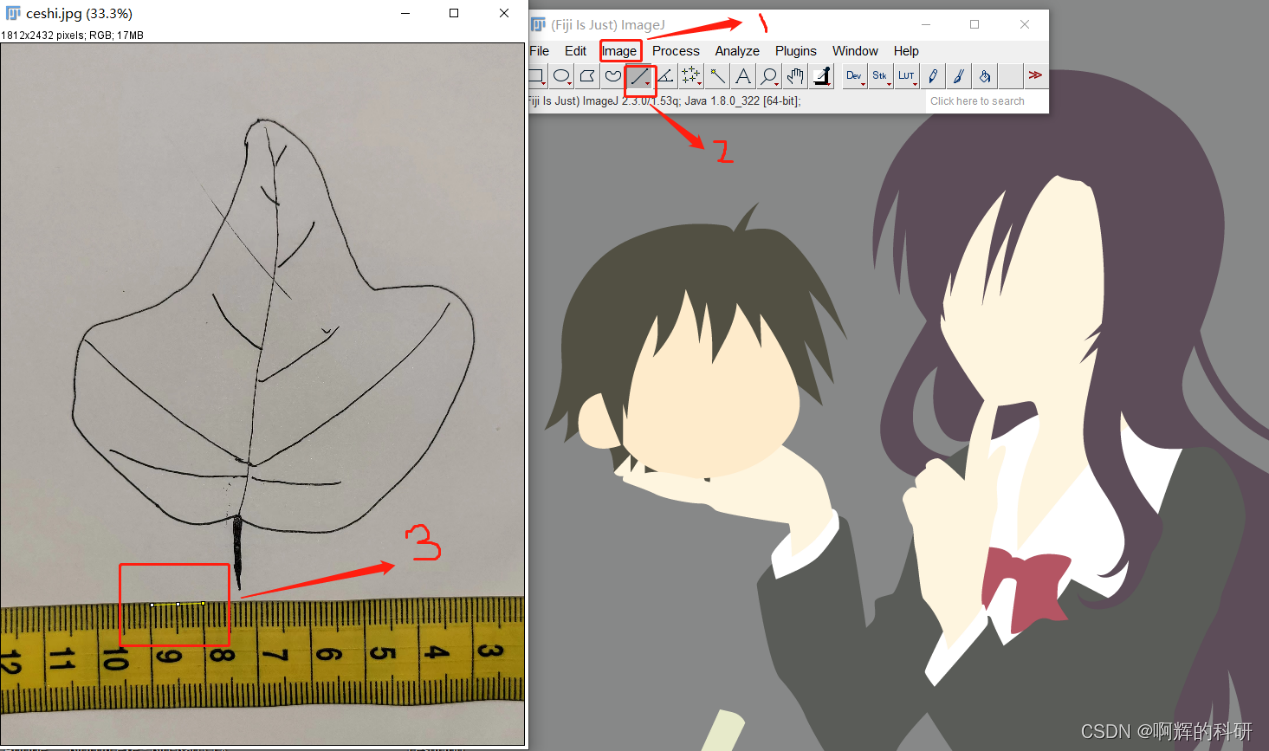Maximize the ceshi.jpg image window

(454, 14)
